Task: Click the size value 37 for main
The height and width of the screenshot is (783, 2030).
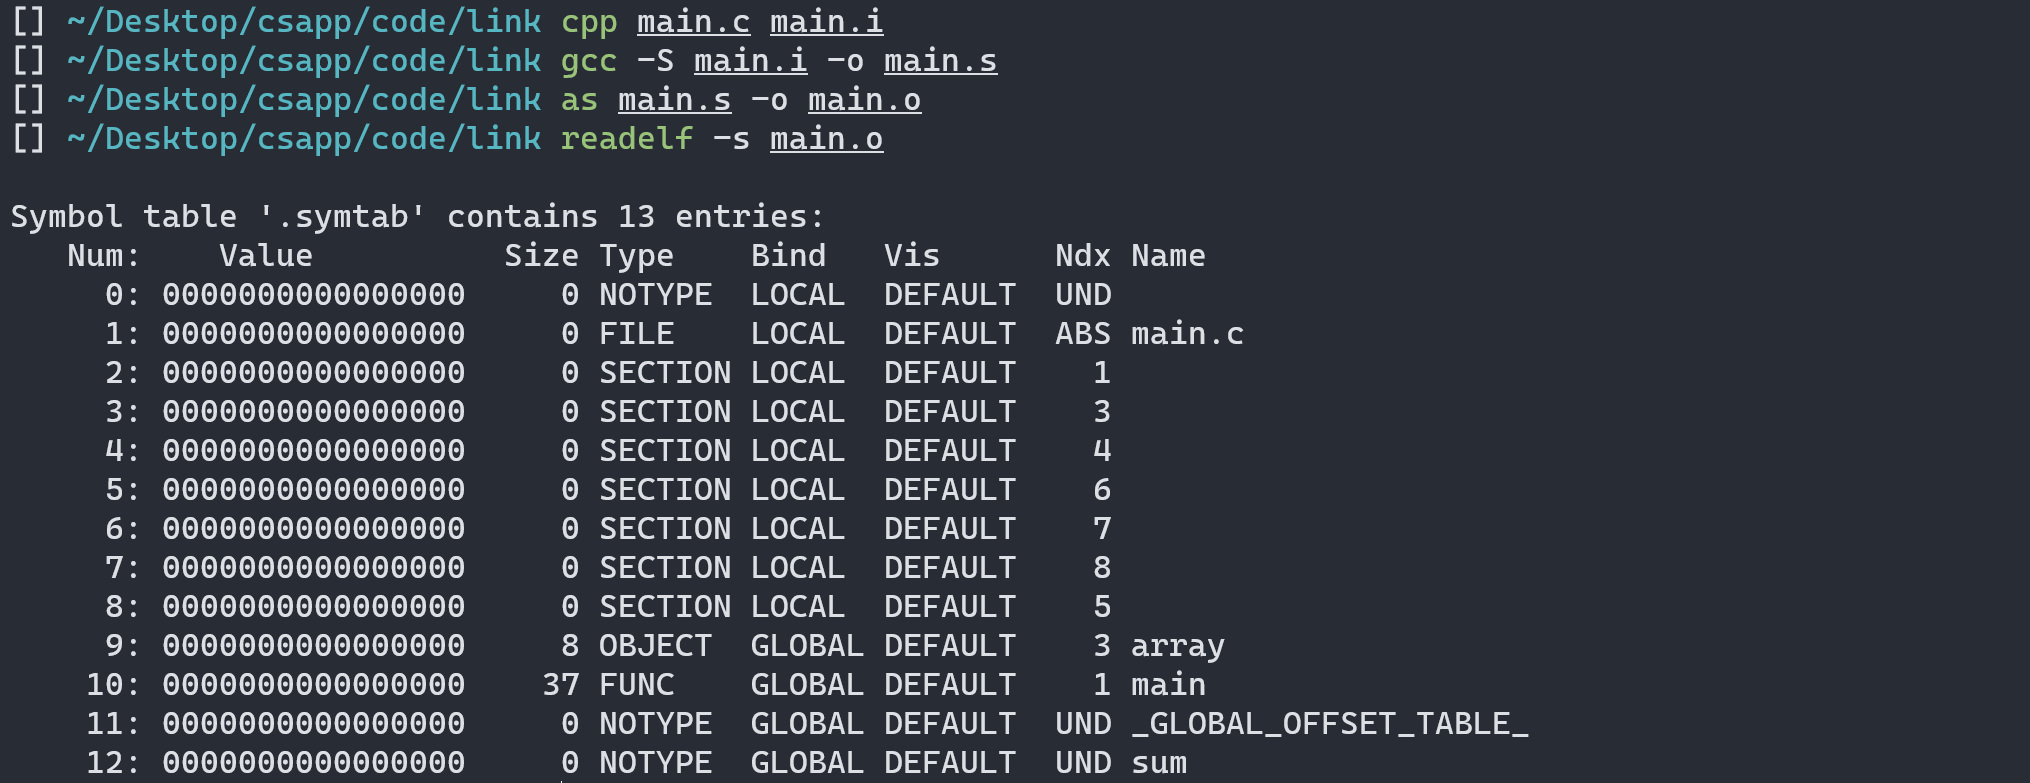Action: (560, 684)
